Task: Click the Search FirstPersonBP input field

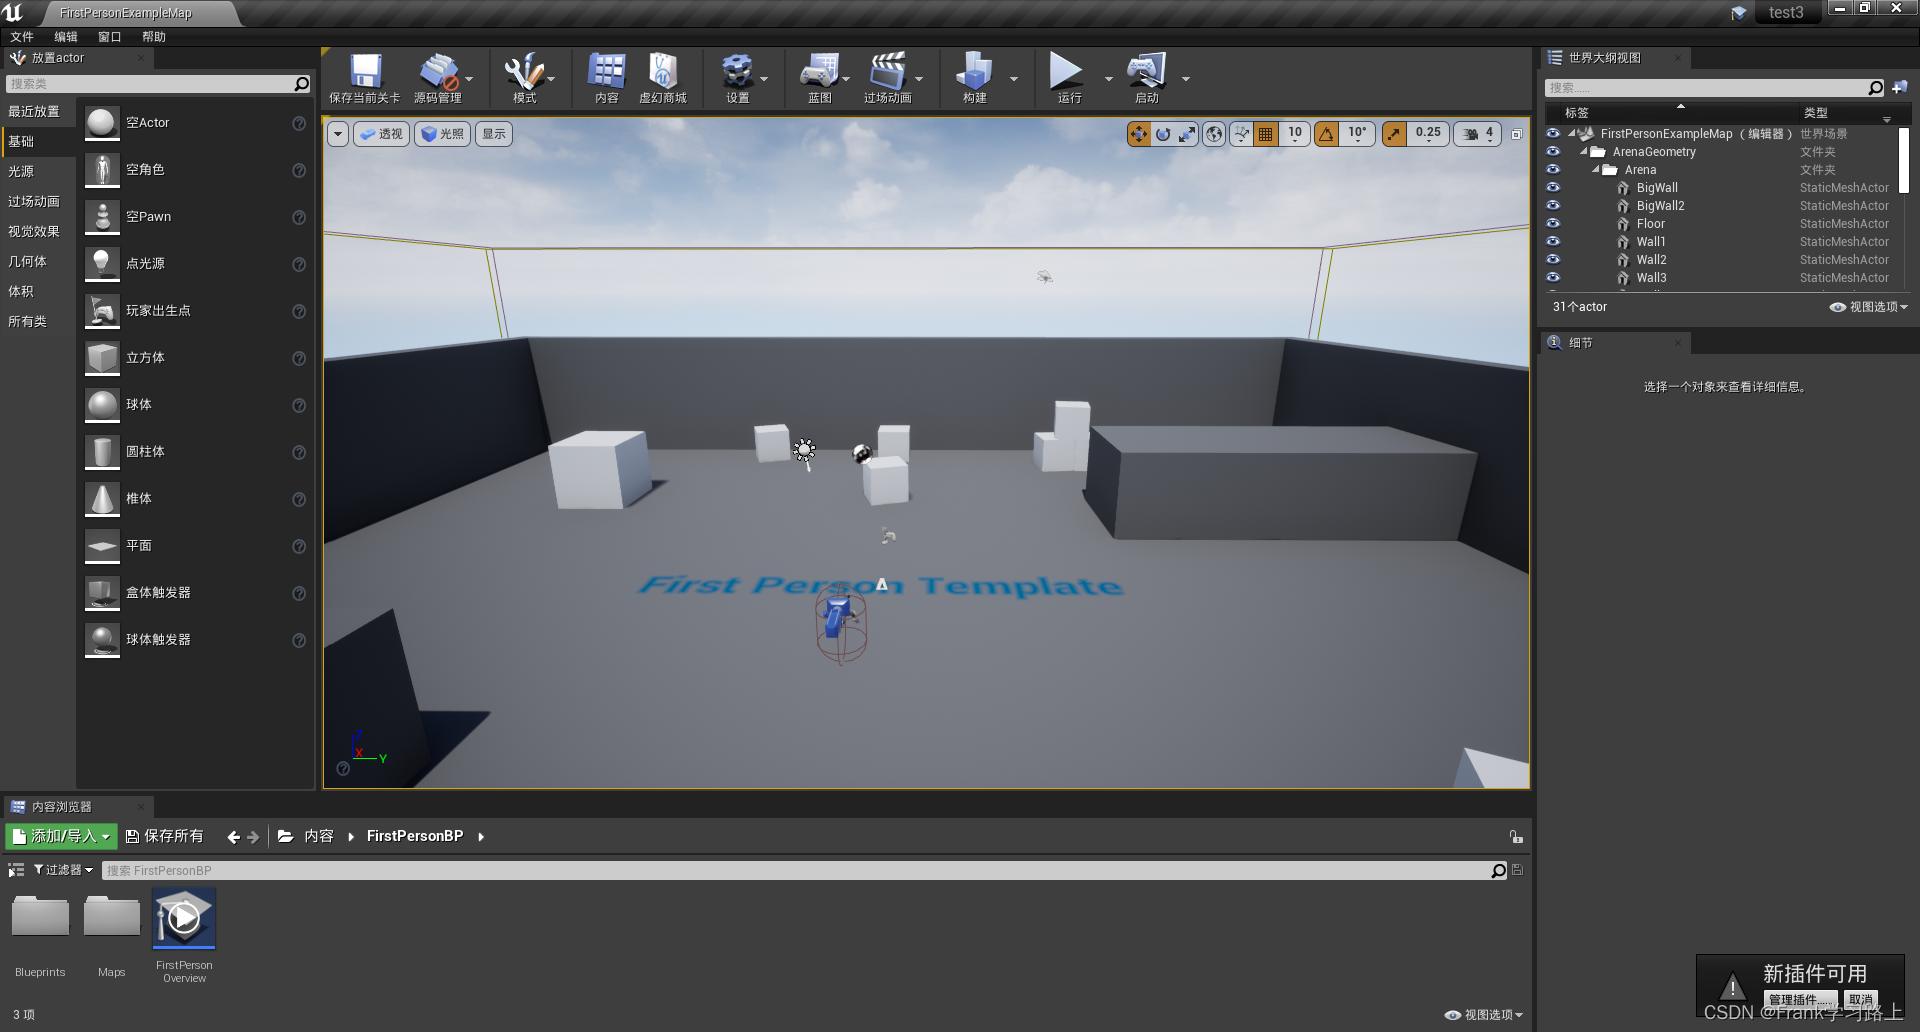Action: [805, 871]
